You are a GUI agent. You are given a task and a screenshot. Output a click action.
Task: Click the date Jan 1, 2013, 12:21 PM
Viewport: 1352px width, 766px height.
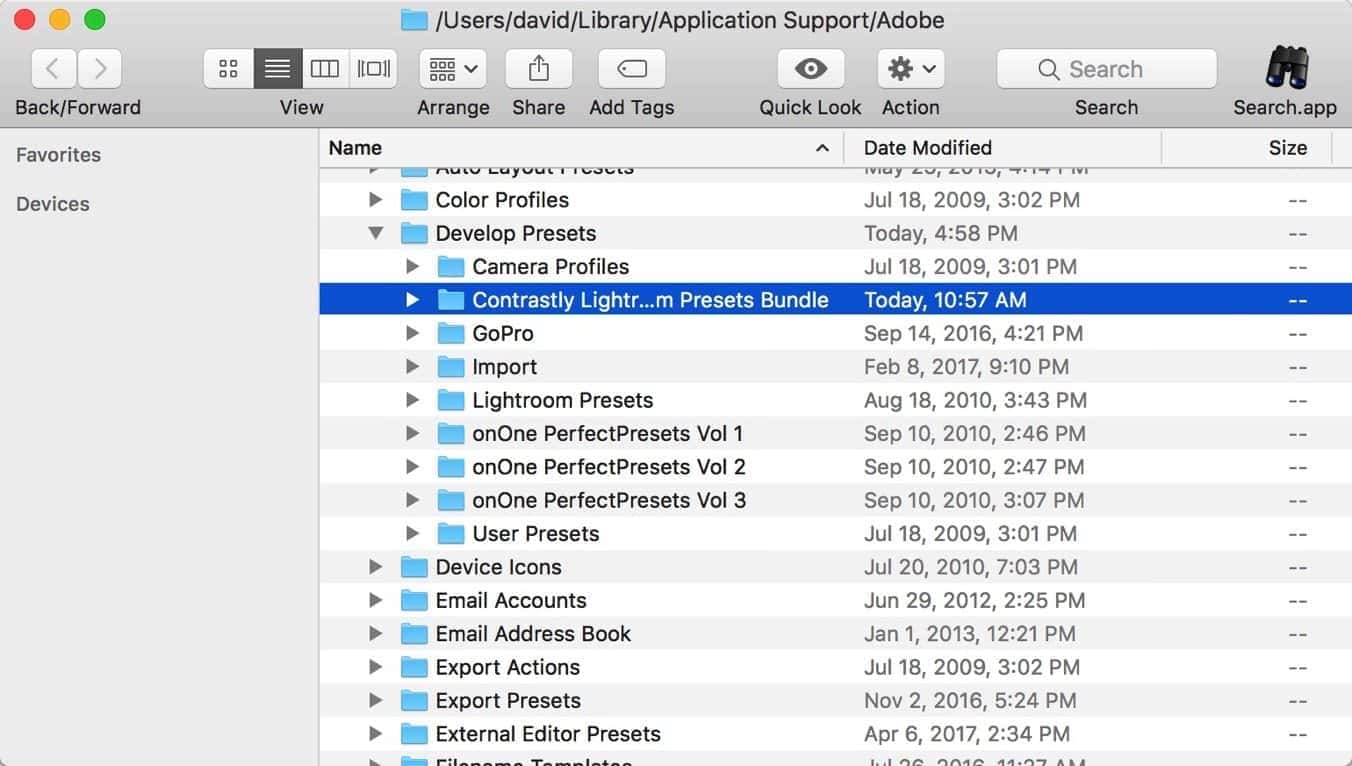[970, 634]
